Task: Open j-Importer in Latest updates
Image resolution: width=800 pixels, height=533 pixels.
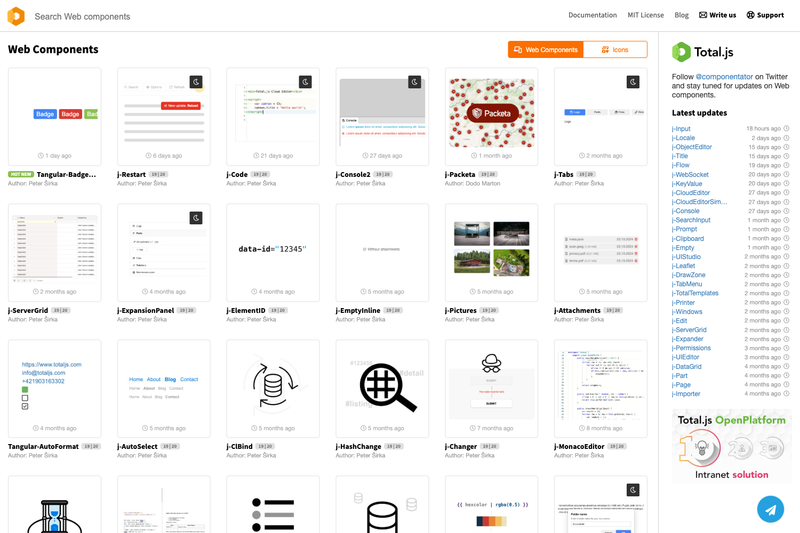Action: click(686, 394)
